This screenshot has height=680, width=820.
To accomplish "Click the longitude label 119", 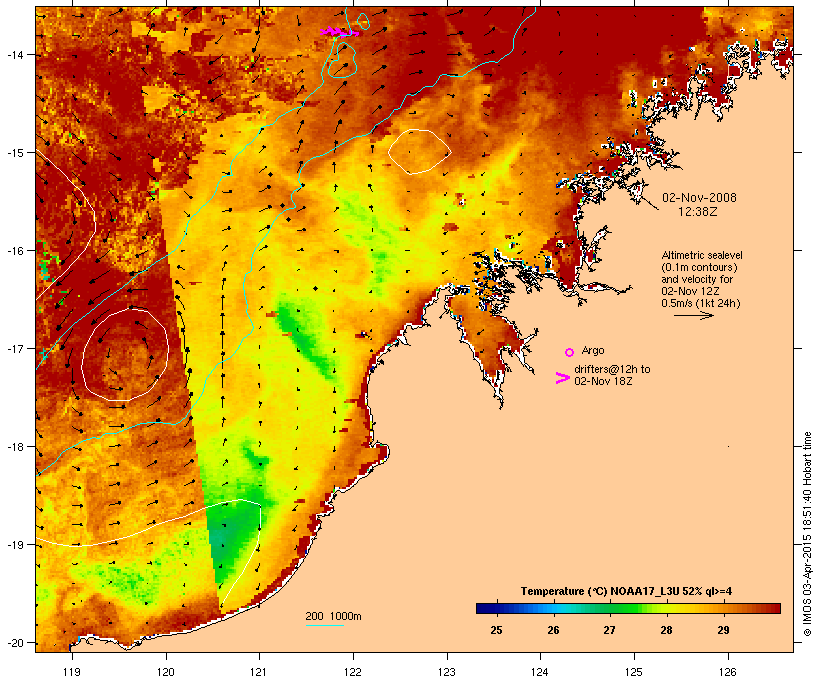I will (72, 672).
